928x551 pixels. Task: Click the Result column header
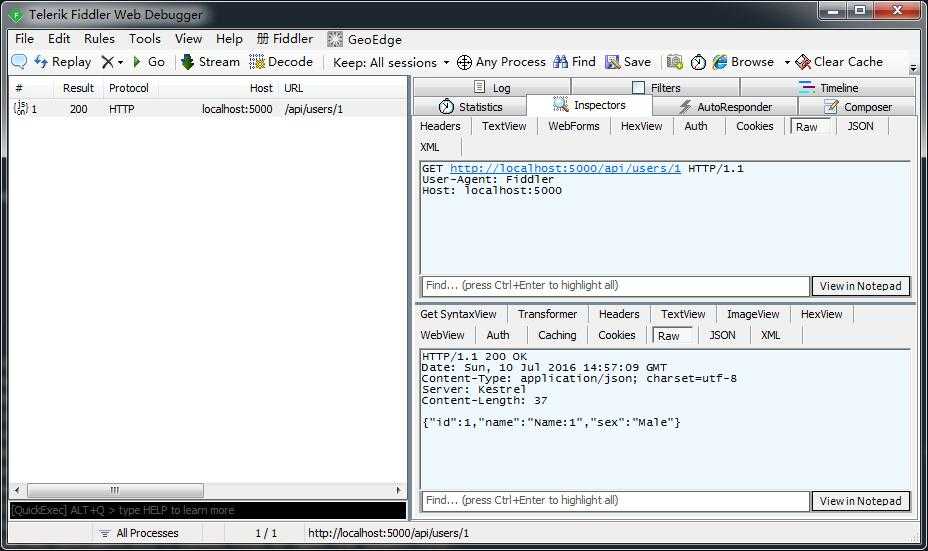(78, 88)
